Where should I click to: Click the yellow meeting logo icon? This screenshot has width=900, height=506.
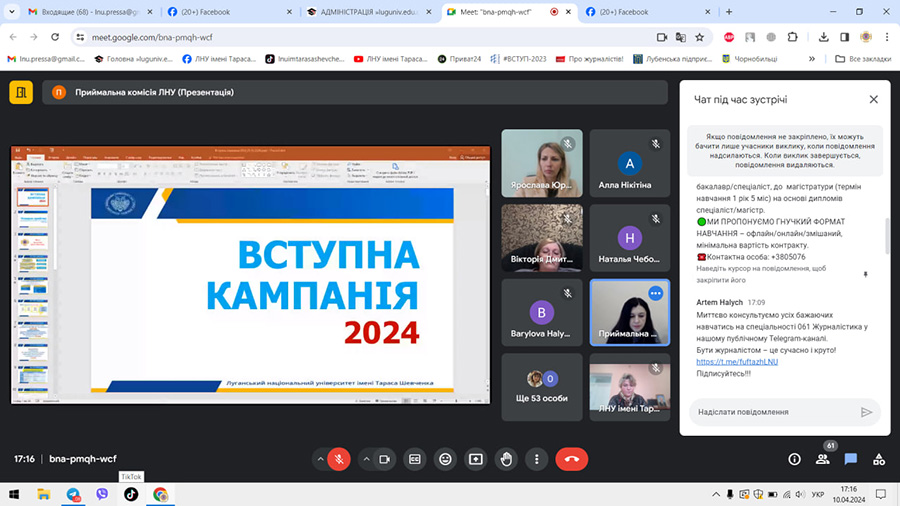[21, 92]
